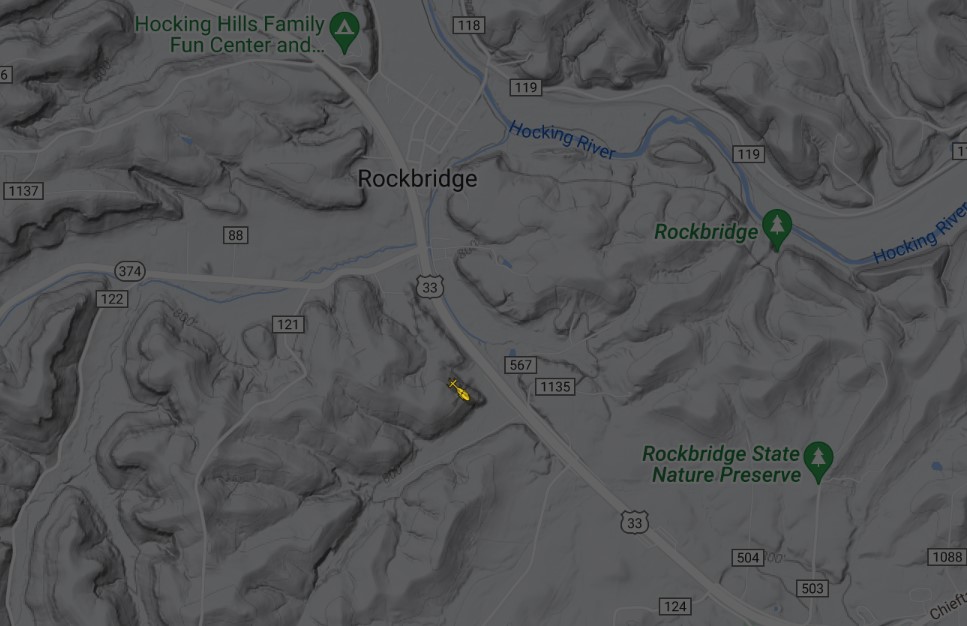Click the Hocking River label near town

(x=561, y=141)
